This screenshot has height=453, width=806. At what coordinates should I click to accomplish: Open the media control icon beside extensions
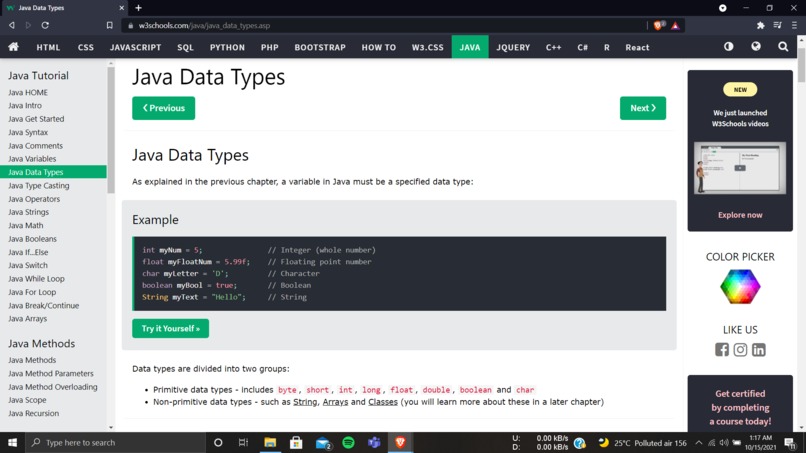pyautogui.click(x=777, y=25)
